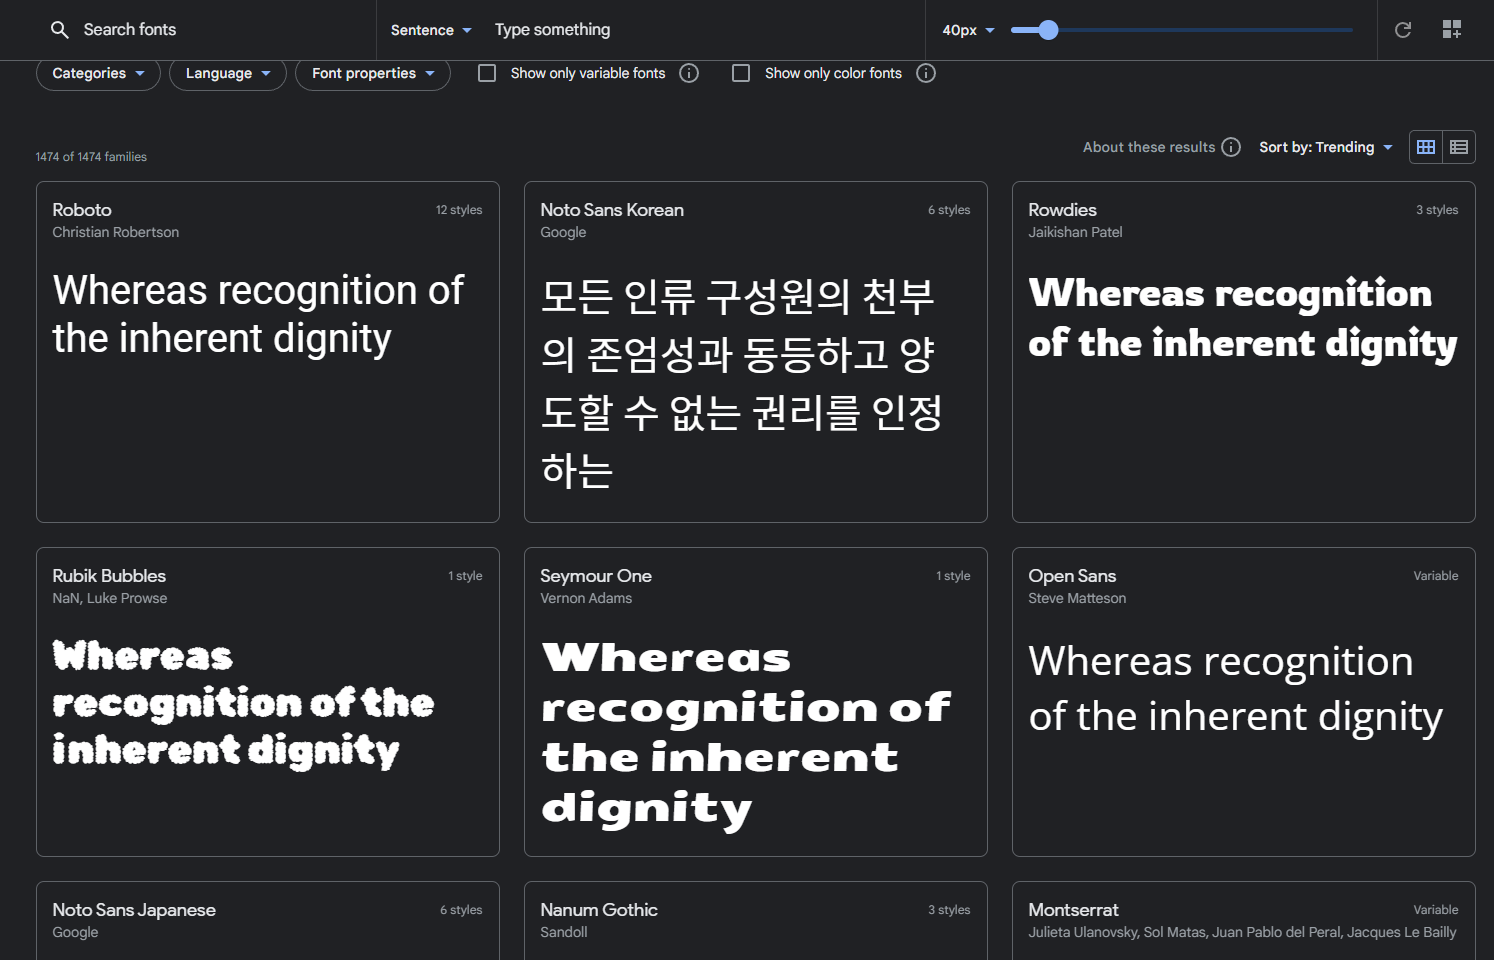Click 'Jaikishan Patel' author text

[x=1075, y=232]
